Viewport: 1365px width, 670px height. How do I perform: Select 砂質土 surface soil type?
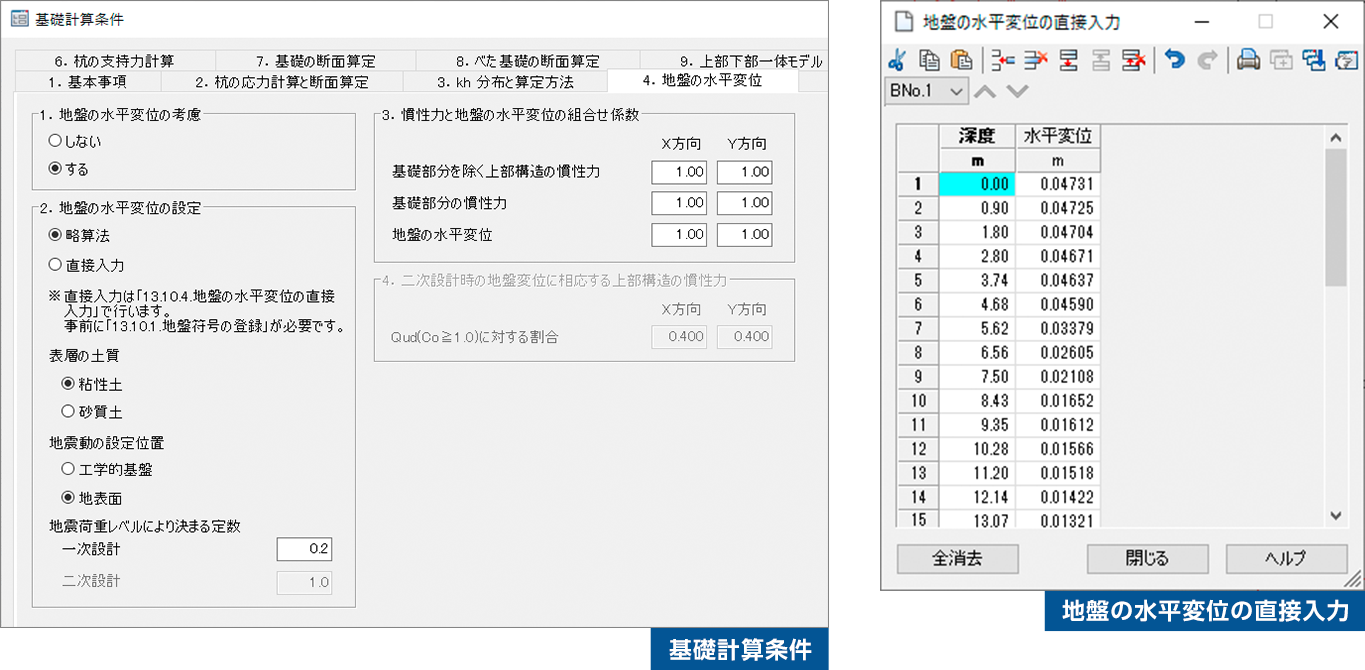point(92,411)
